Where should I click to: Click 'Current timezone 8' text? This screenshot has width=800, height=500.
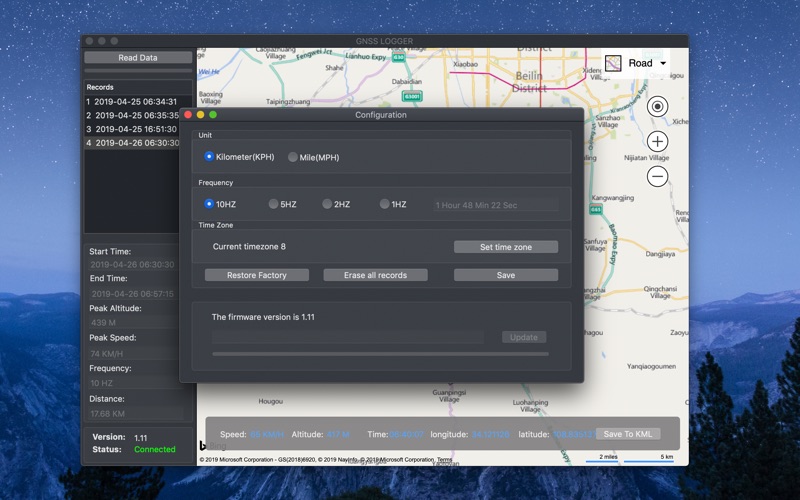pos(249,246)
